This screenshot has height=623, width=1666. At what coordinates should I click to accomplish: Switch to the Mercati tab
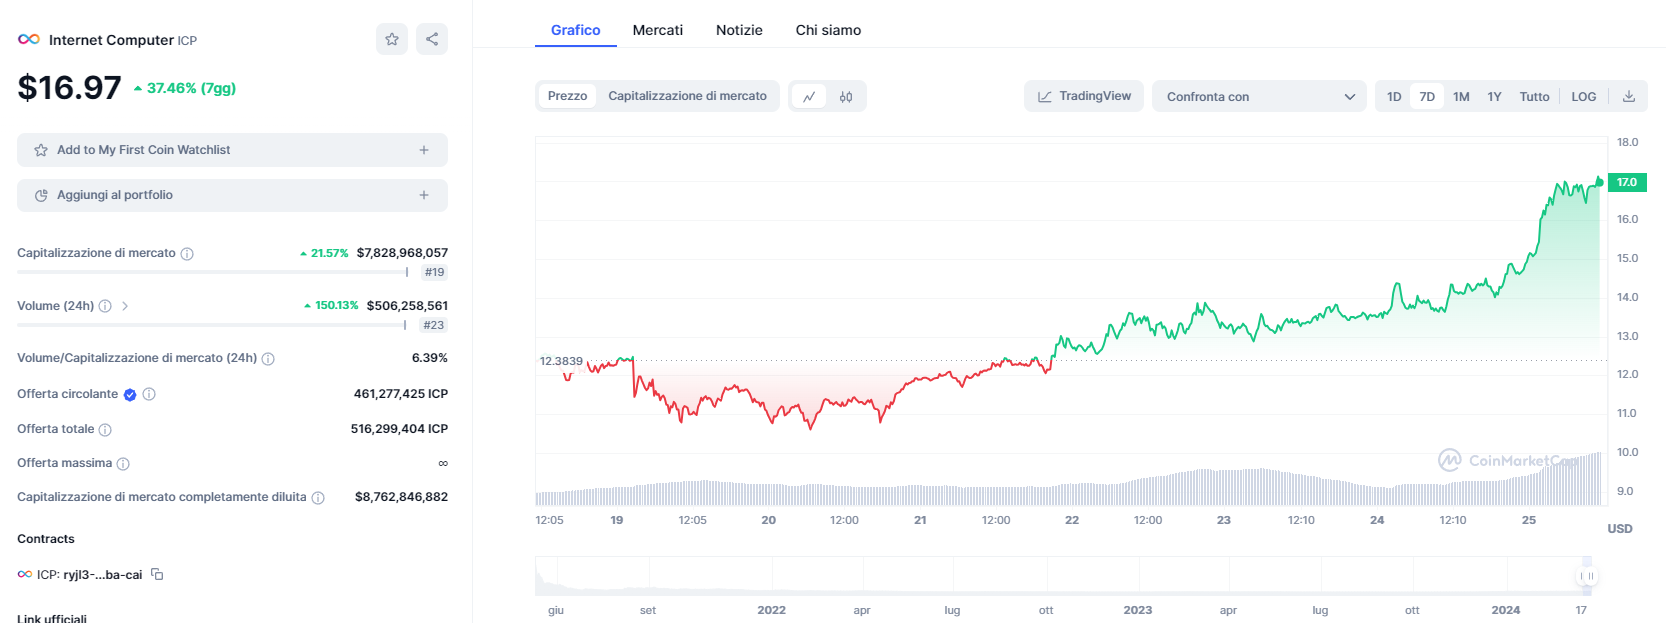click(x=657, y=30)
